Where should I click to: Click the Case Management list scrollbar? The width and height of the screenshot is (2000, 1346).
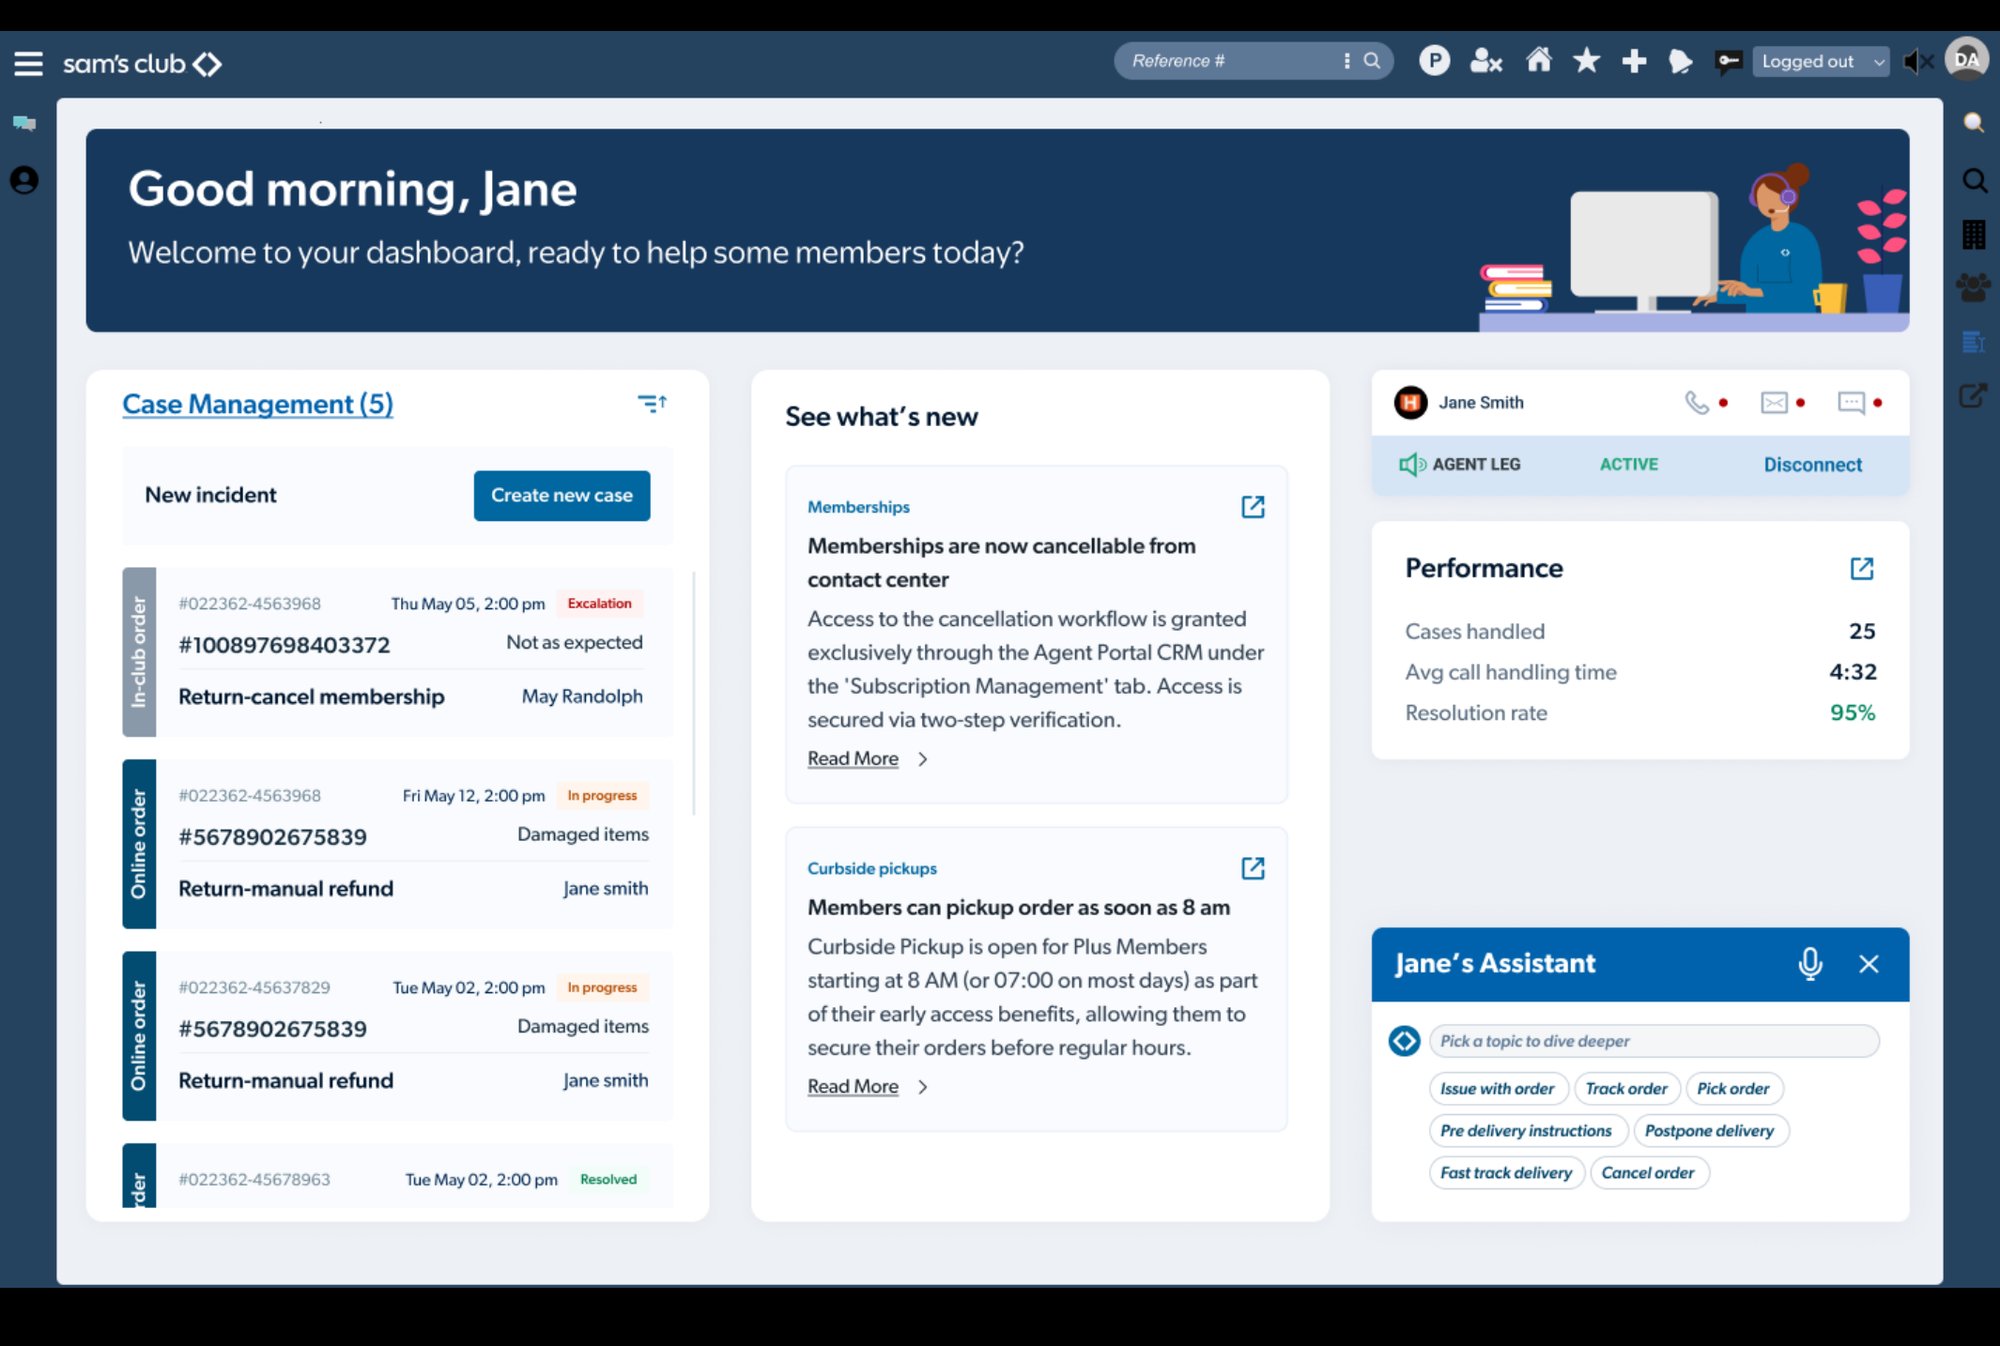693,694
